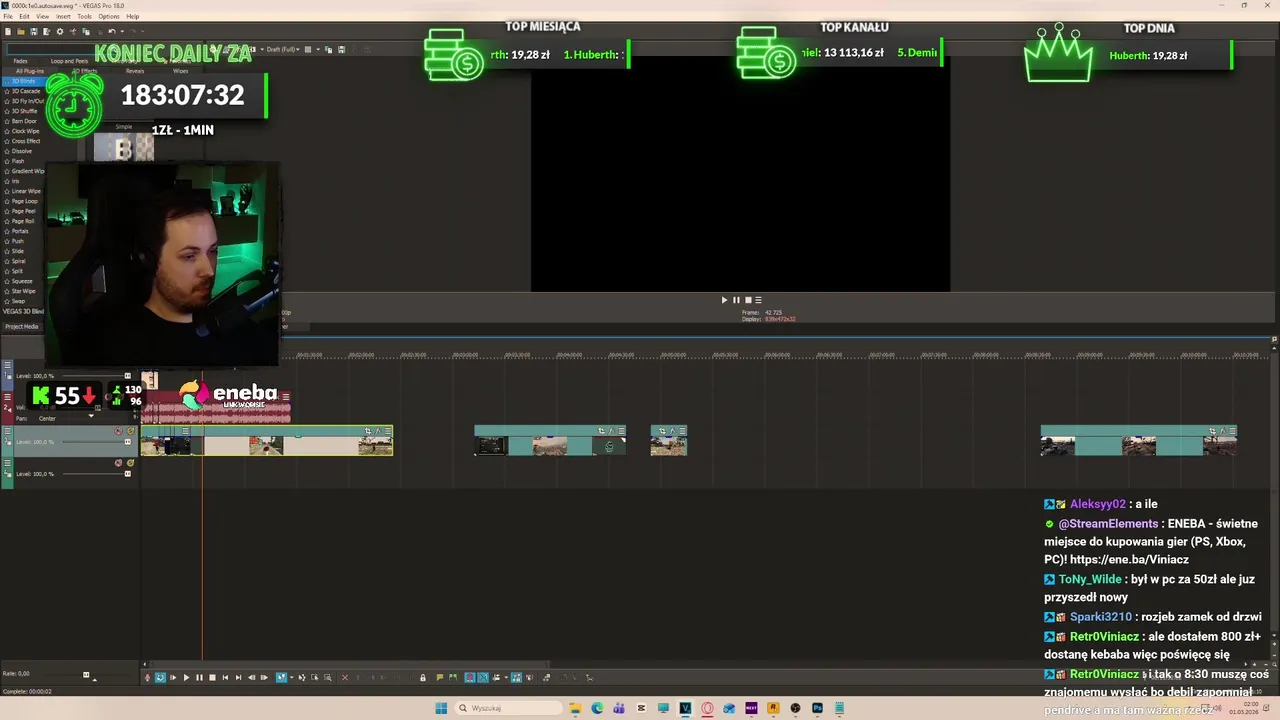1280x720 pixels.
Task: Open the Draft (Full) preview quality dropdown
Action: pos(283,49)
